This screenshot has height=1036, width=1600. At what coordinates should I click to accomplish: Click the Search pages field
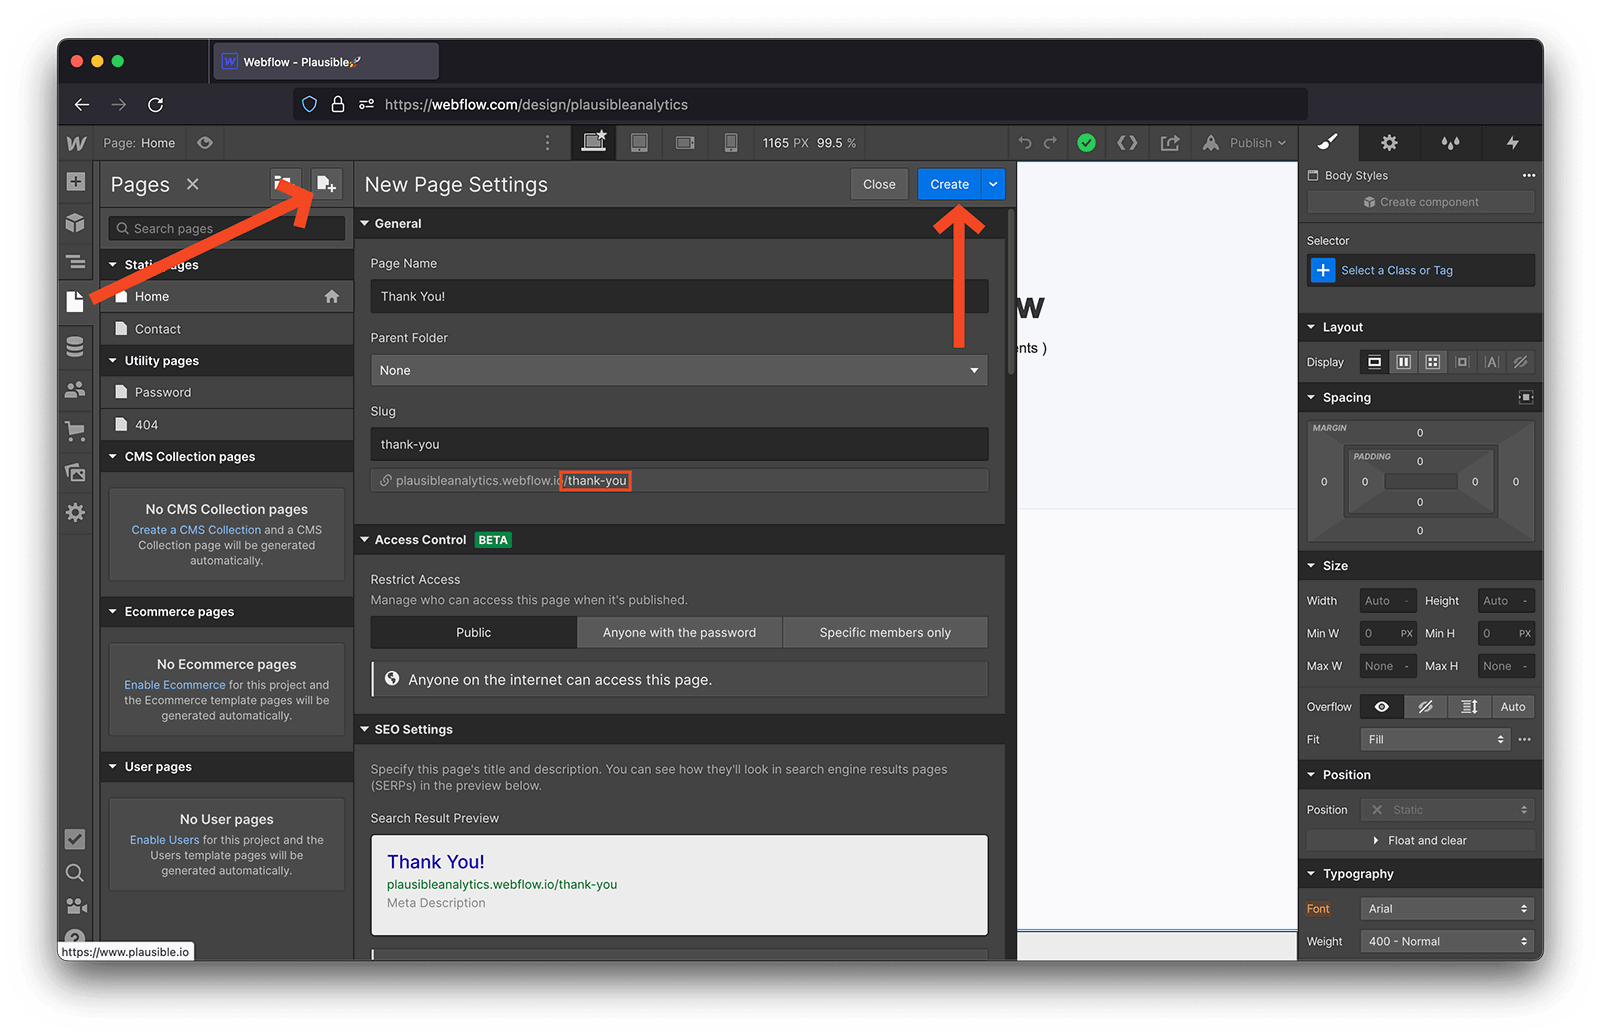point(226,227)
